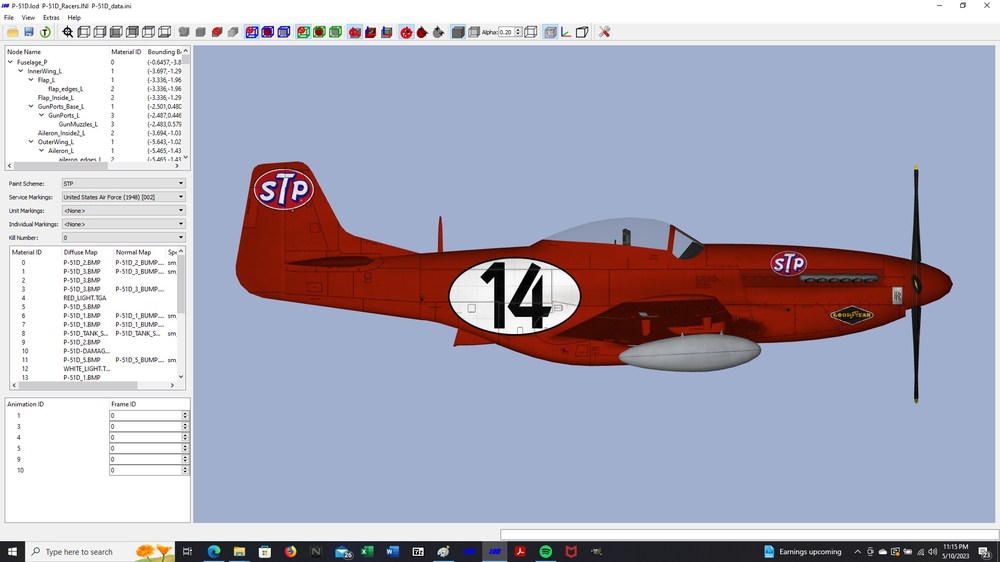1000x562 pixels.
Task: Click the Alpha spinner arrows
Action: pyautogui.click(x=518, y=32)
